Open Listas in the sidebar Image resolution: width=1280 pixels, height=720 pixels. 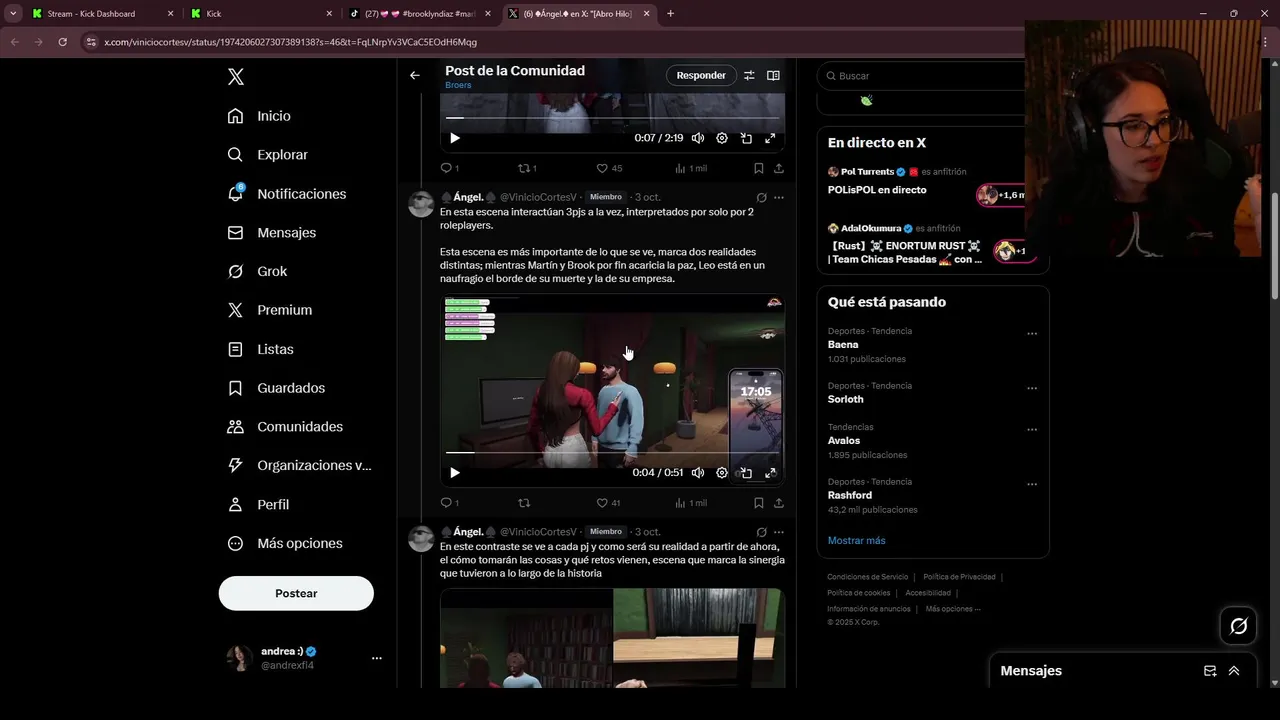coord(260,349)
